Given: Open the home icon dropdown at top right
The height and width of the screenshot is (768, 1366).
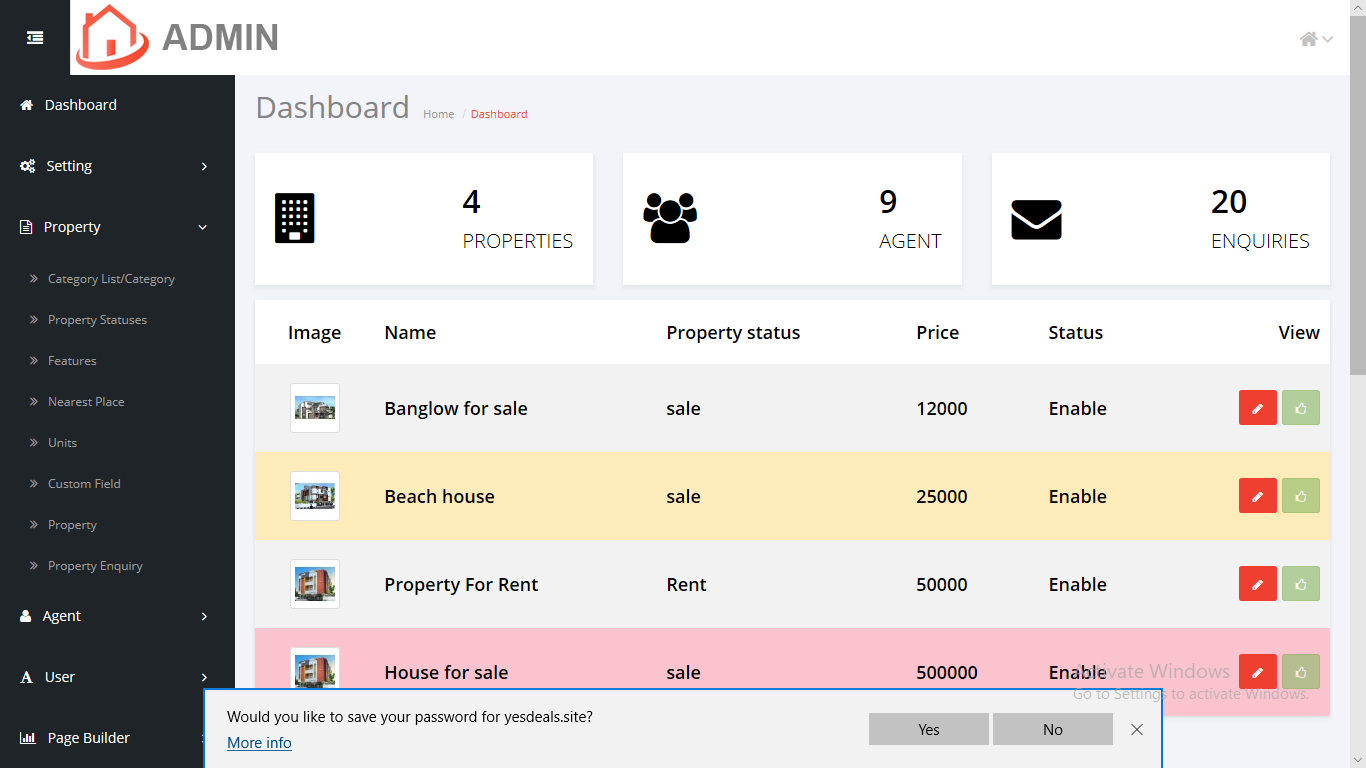Looking at the screenshot, I should click(1315, 39).
